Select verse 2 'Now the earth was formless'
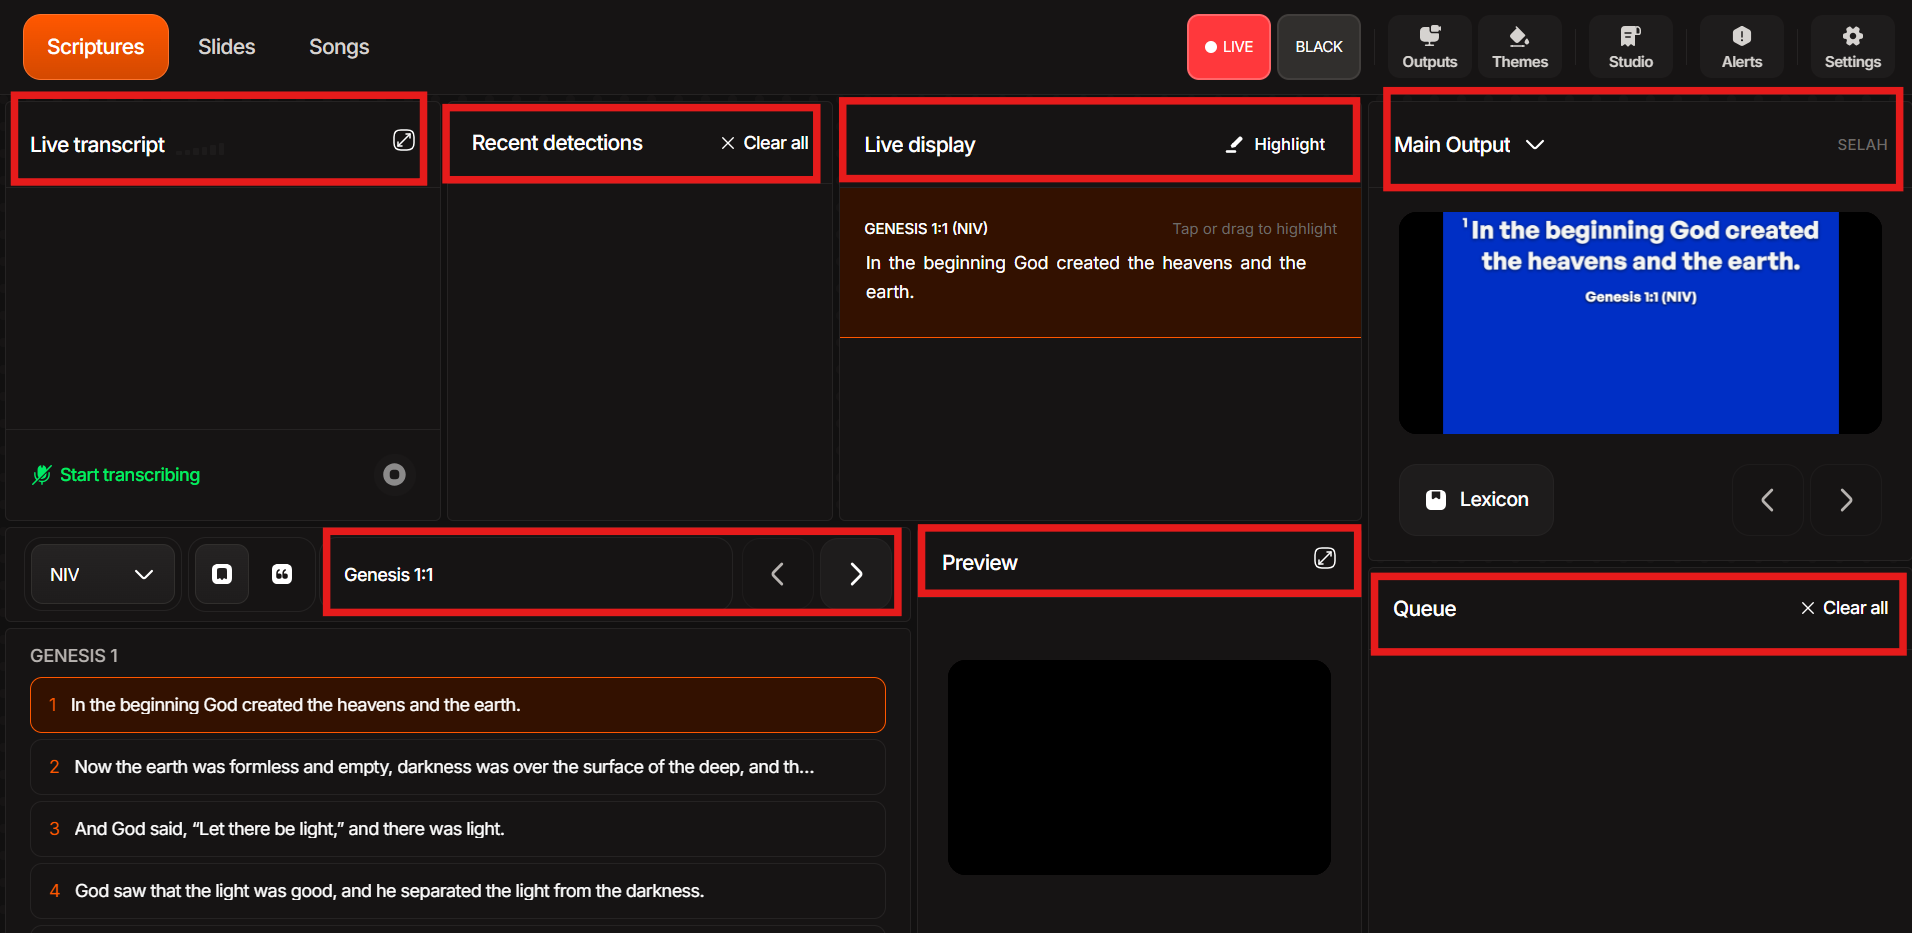 tap(458, 767)
